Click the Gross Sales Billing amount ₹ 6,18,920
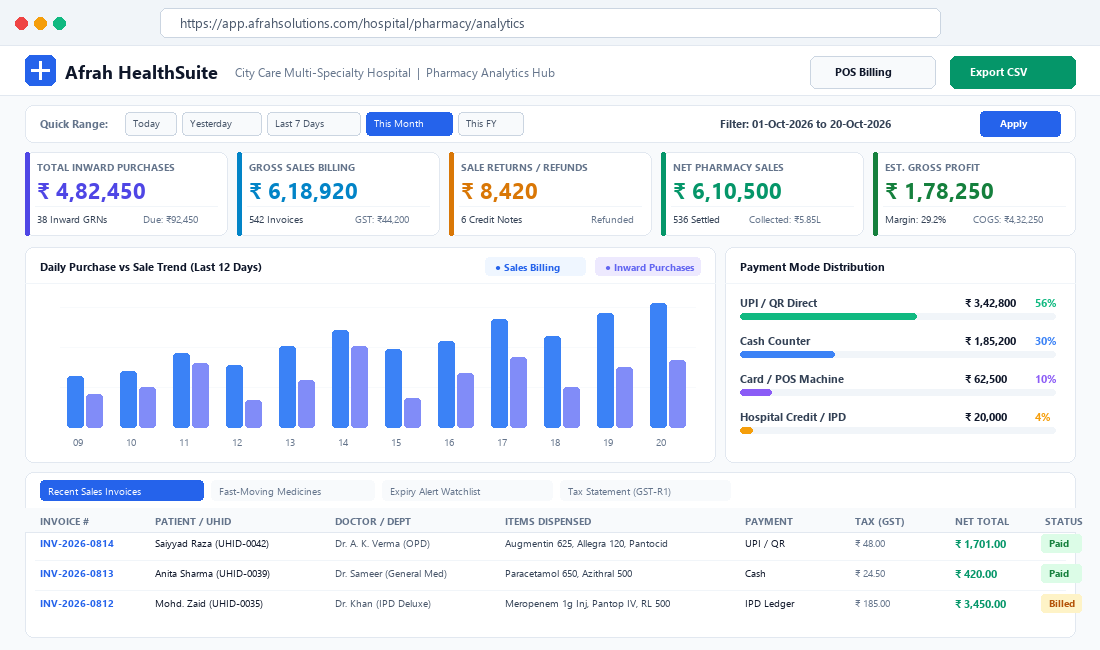This screenshot has height=650, width=1100. pyautogui.click(x=303, y=191)
